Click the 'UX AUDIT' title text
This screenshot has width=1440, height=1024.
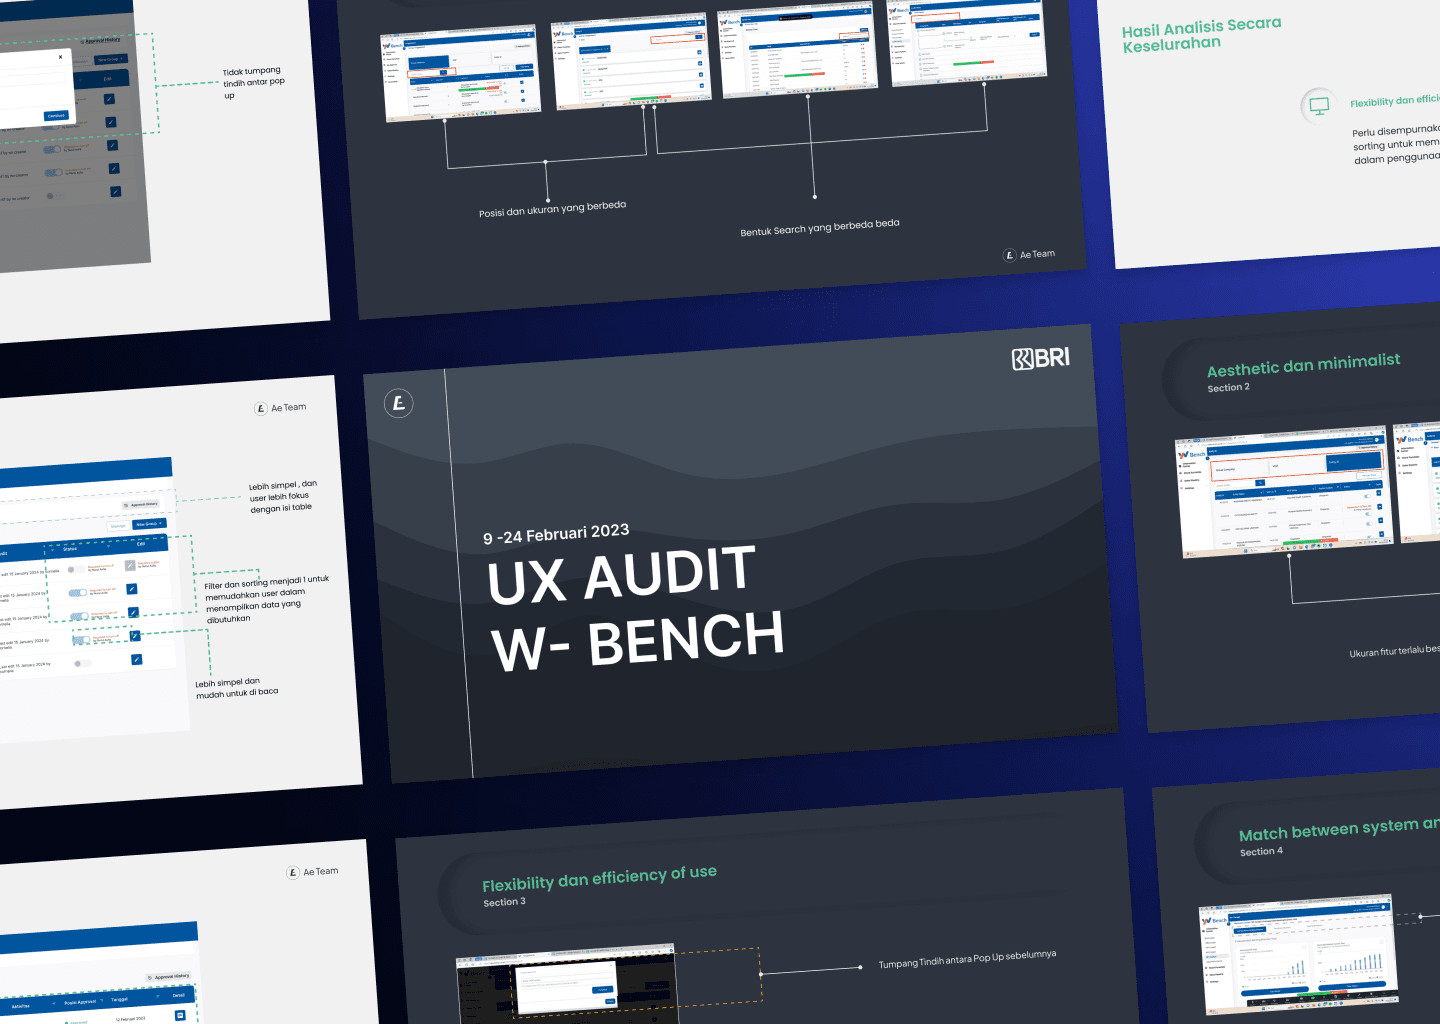(x=621, y=575)
